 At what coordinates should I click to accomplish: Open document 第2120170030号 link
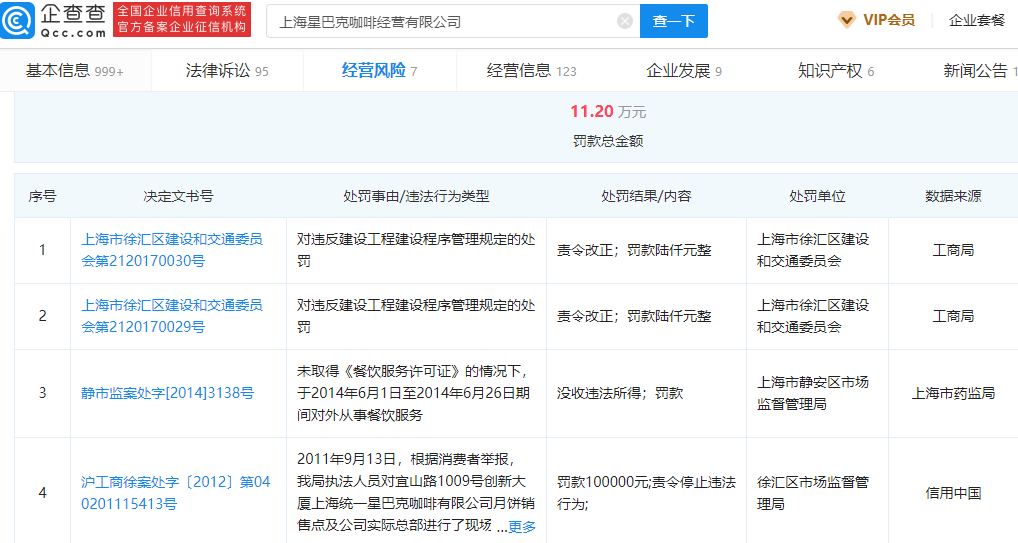click(171, 250)
